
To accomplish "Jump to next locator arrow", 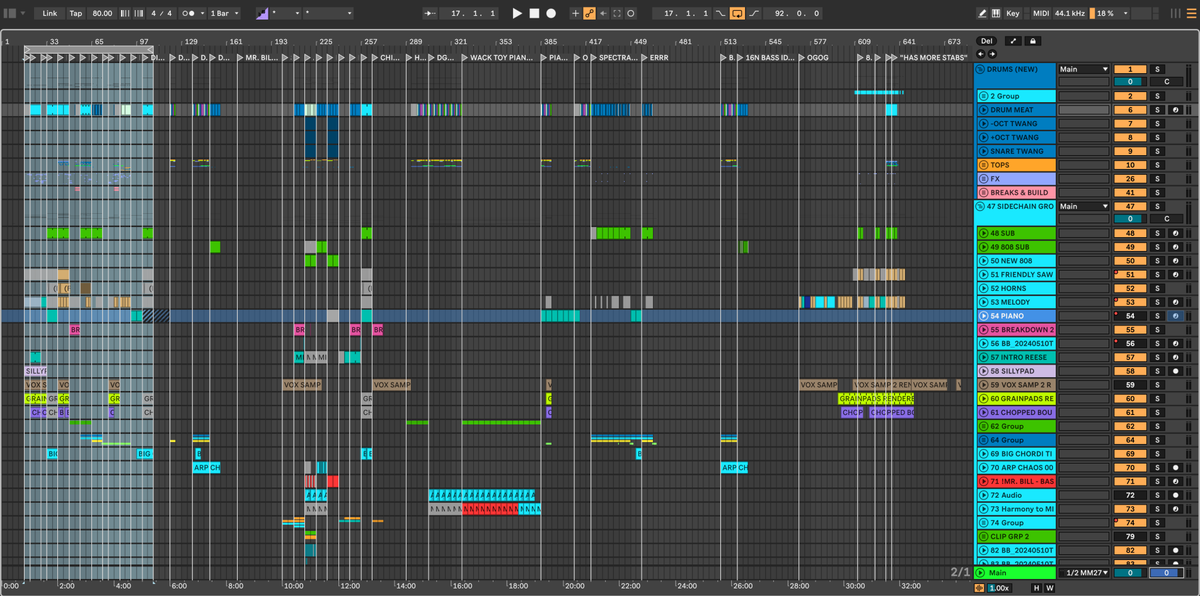I will point(990,54).
